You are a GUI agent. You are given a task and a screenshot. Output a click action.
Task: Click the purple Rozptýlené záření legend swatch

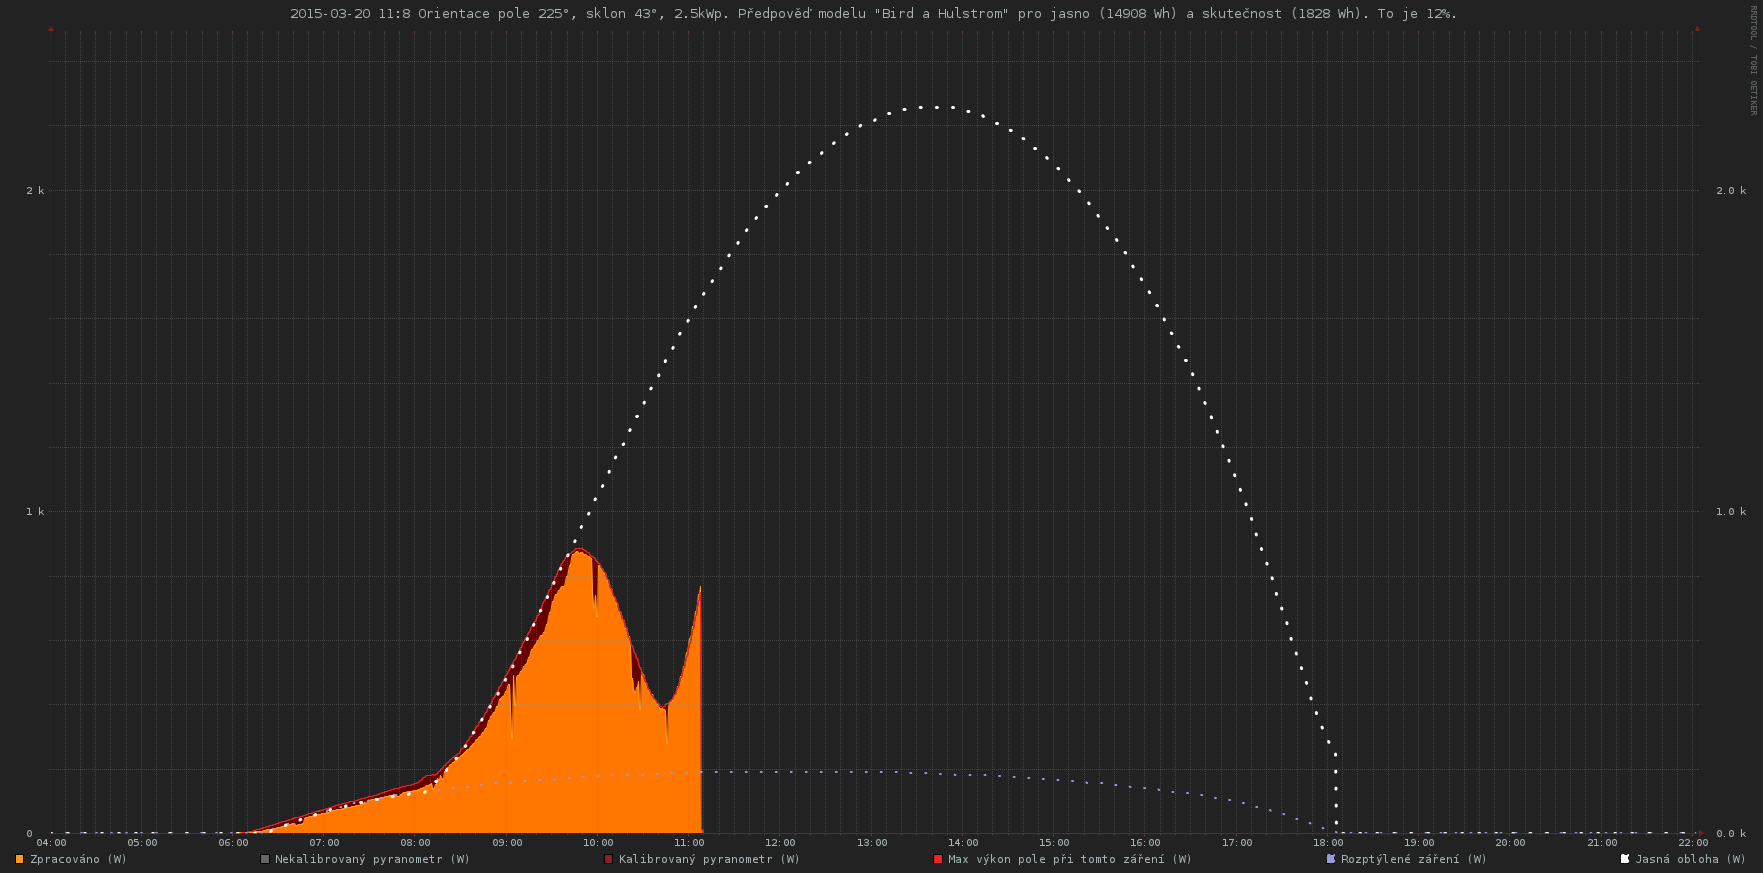pyautogui.click(x=1331, y=859)
